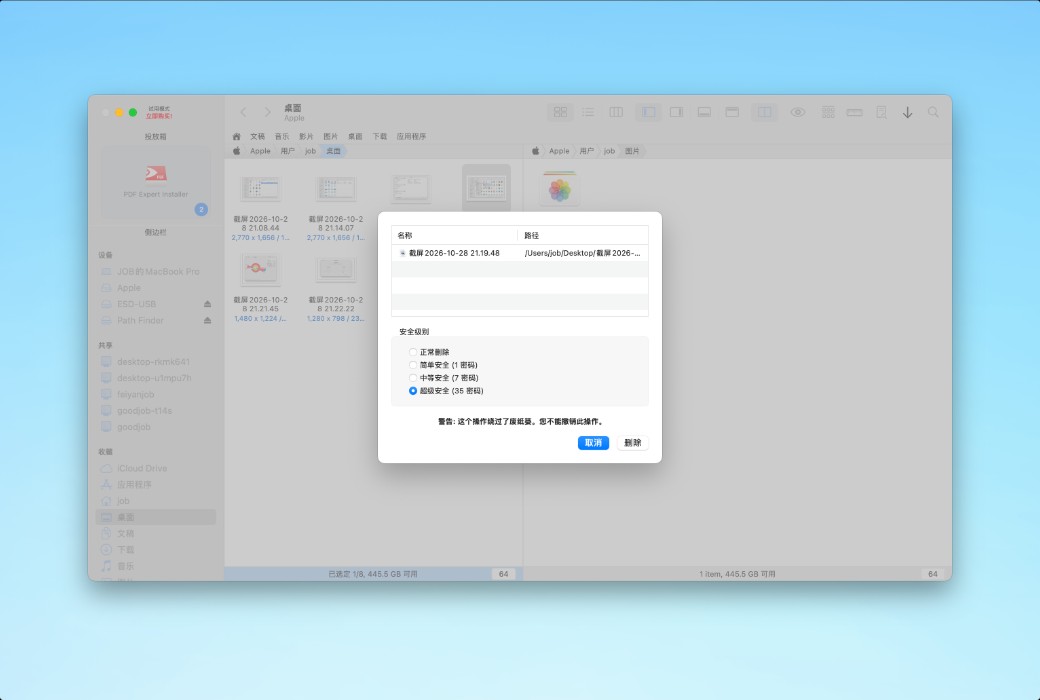The image size is (1040, 700).
Task: Click job in the left pane path bar
Action: [x=310, y=151]
